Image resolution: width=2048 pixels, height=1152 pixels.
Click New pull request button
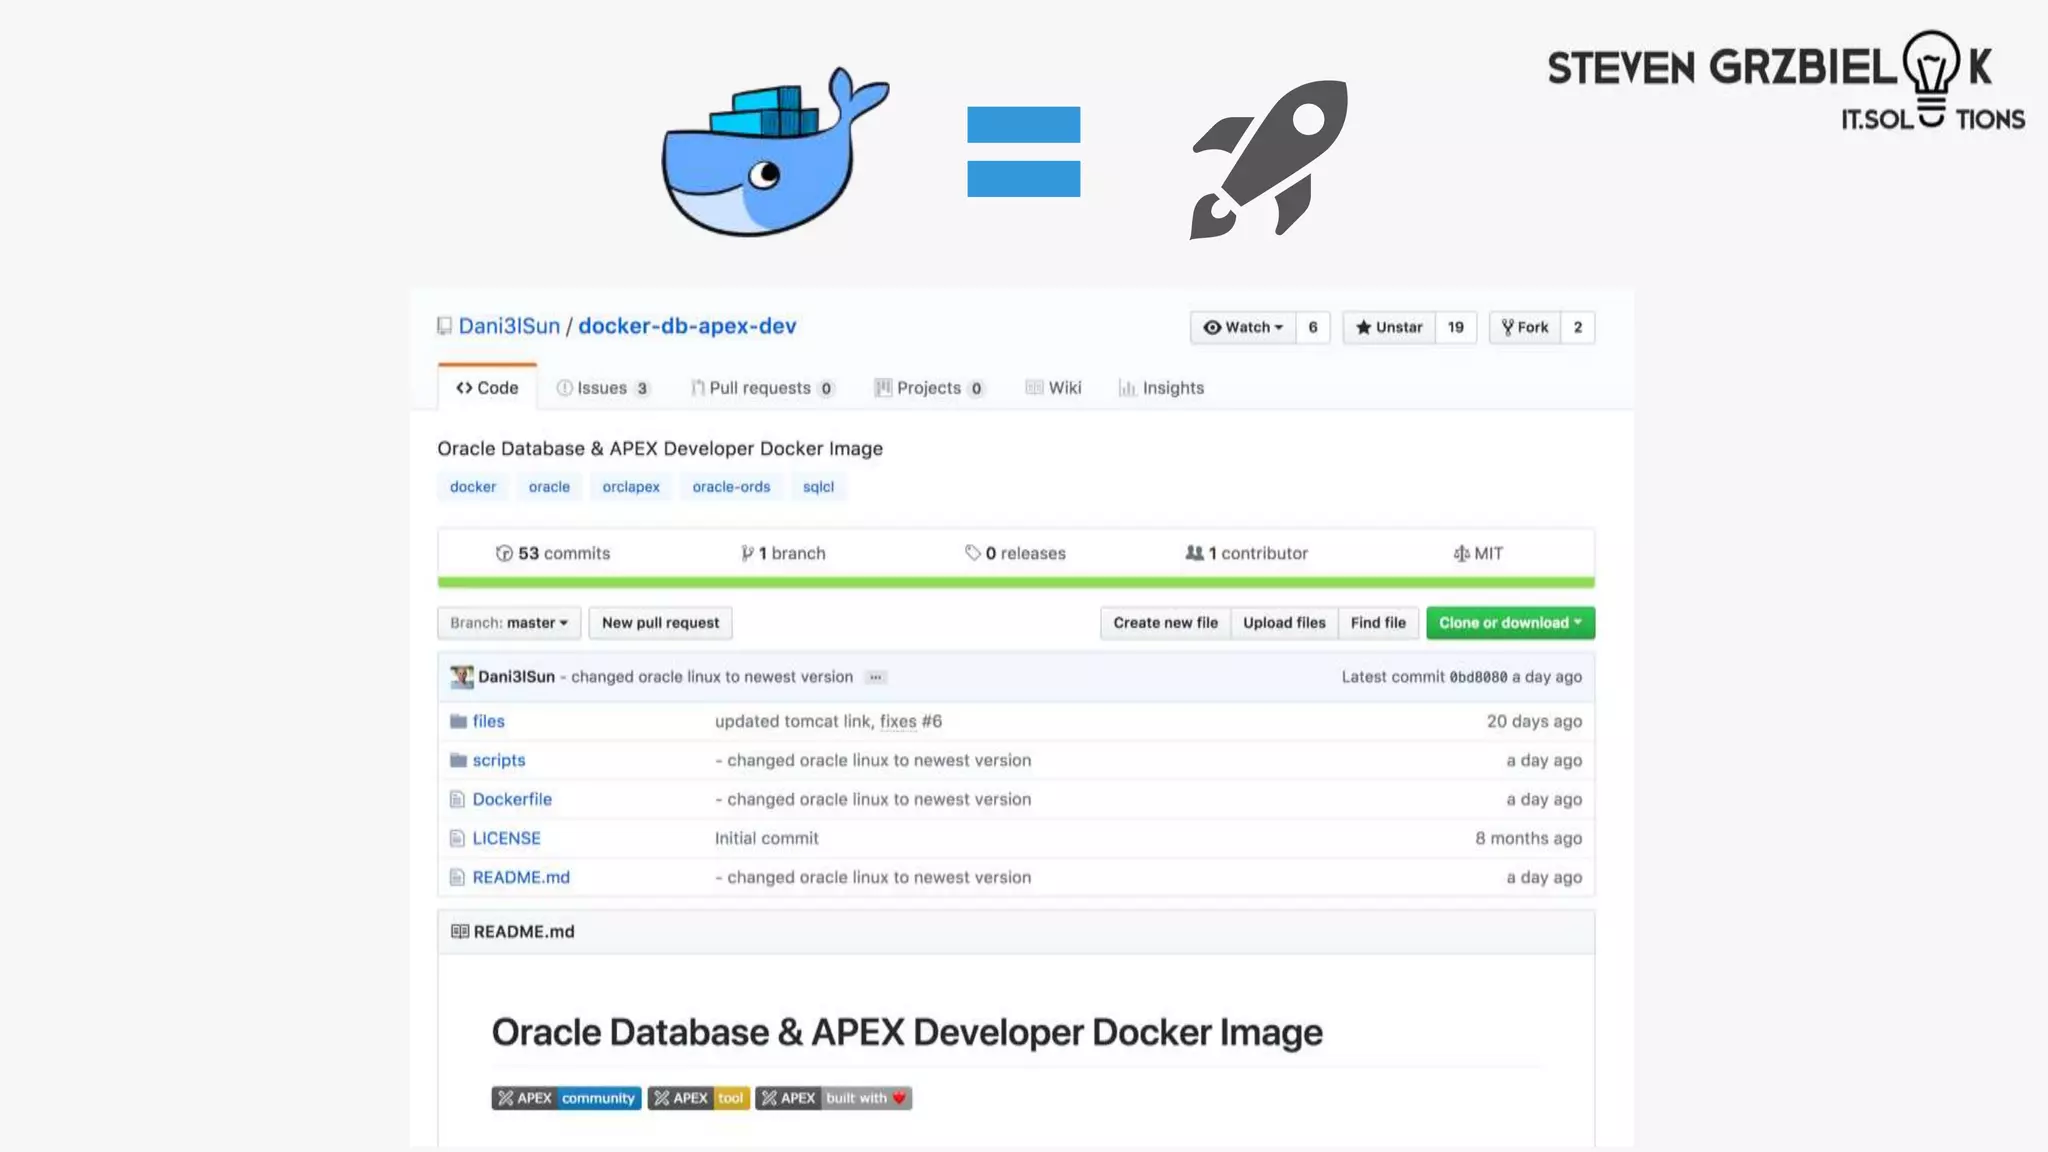[660, 623]
